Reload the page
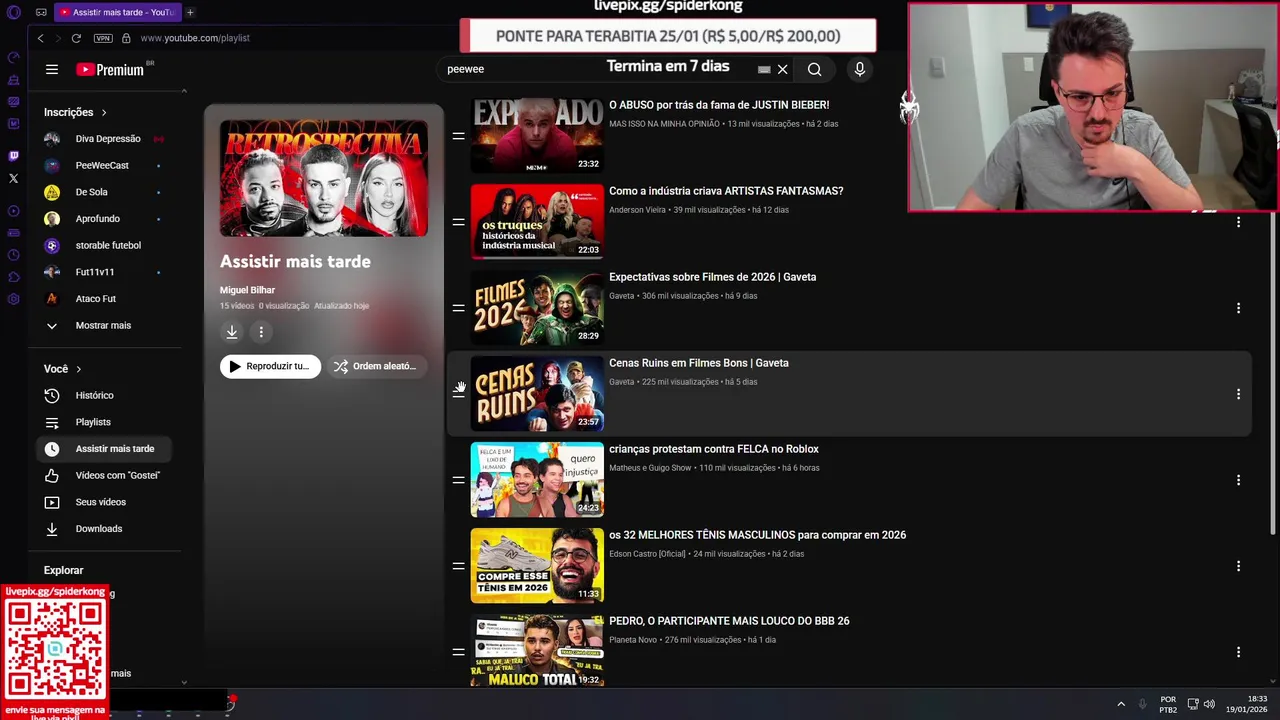The image size is (1280, 720). [x=76, y=38]
